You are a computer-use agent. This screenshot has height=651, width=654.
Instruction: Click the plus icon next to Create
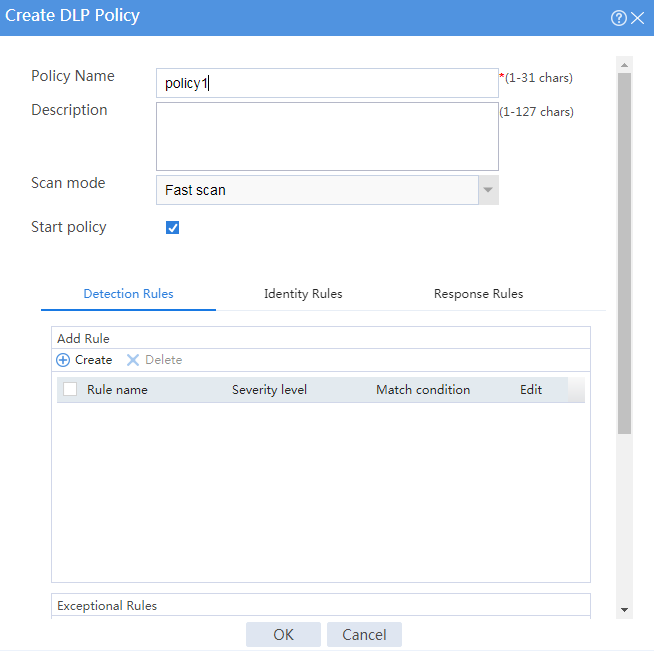pos(63,360)
